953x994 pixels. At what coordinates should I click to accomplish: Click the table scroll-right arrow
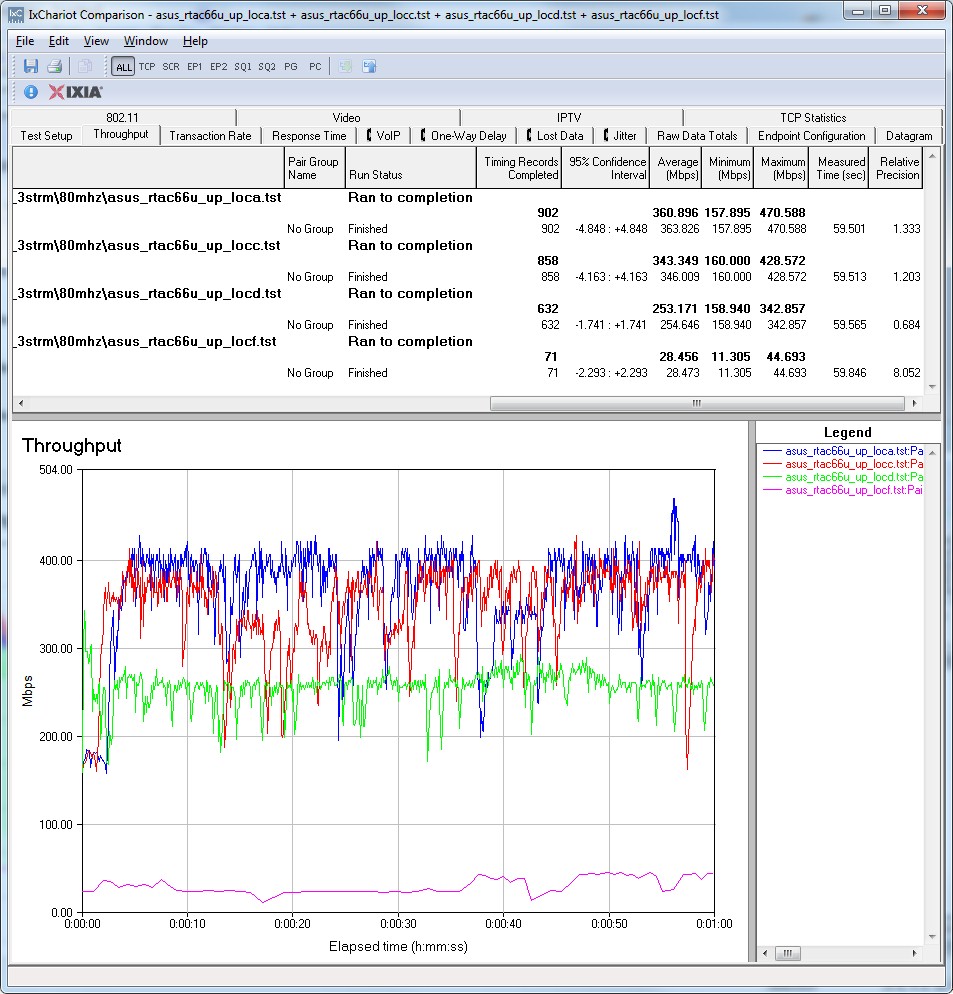click(x=914, y=403)
